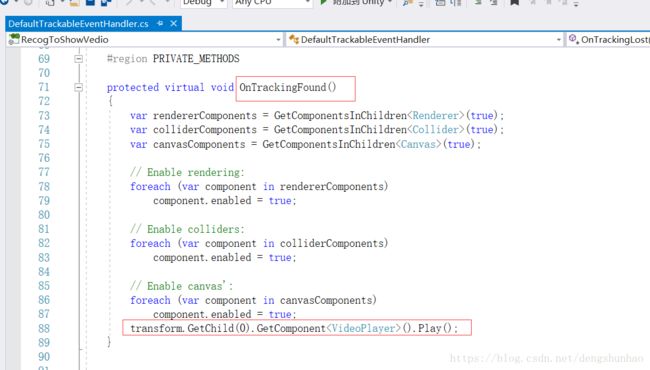650x370 pixels.
Task: Collapse the PRIVATE_METHODS region at line 69
Action: tap(78, 59)
